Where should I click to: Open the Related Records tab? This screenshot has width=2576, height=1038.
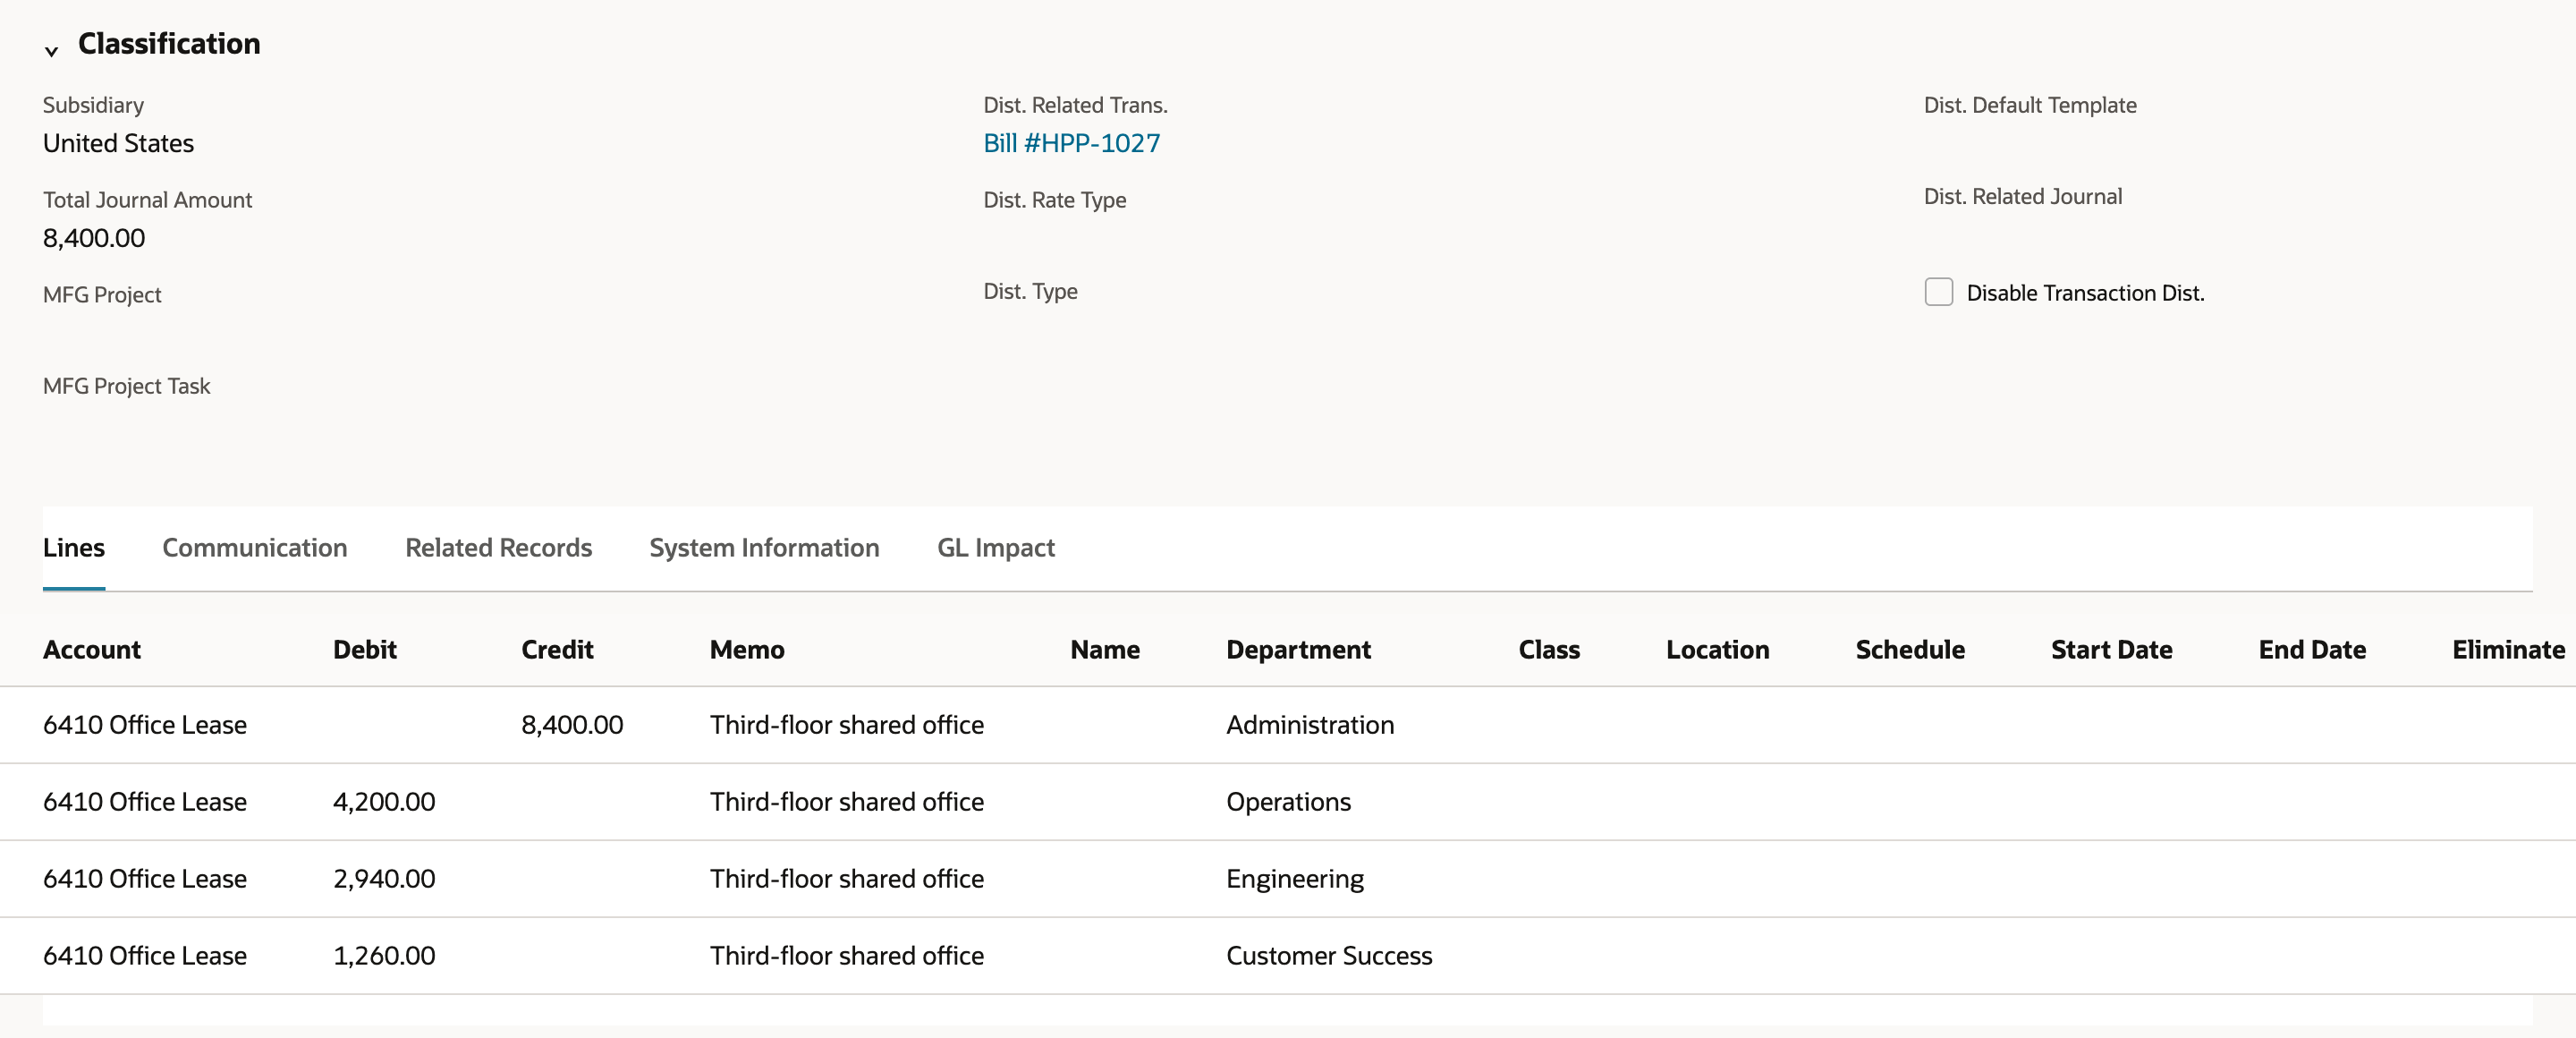(x=498, y=547)
